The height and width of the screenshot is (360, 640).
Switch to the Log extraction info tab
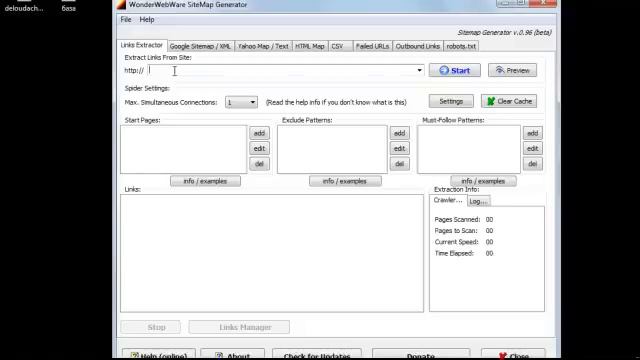478,201
